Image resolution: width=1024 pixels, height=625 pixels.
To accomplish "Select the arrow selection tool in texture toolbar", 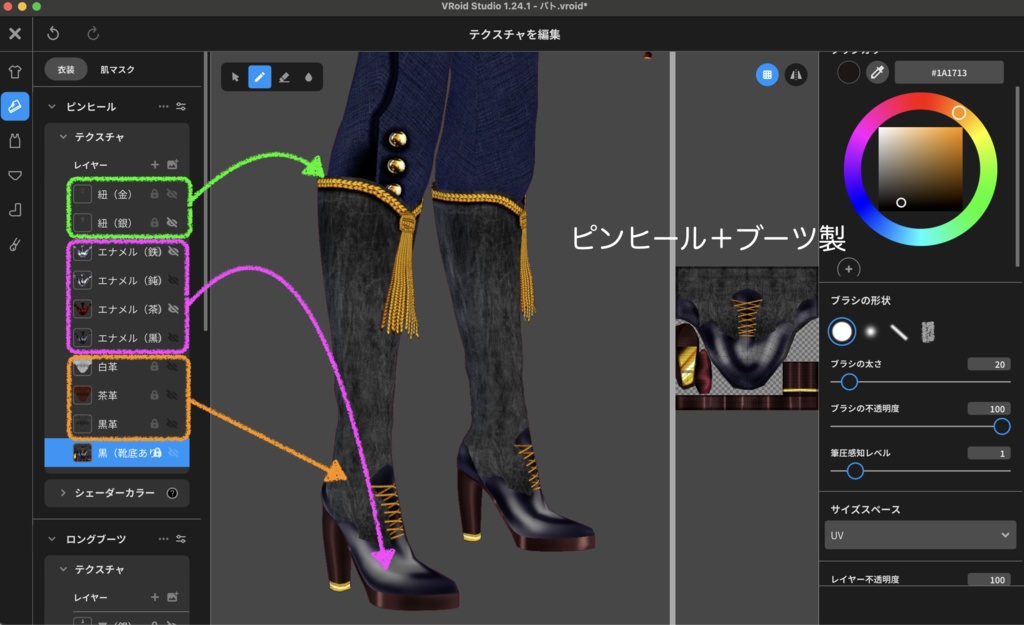I will [235, 78].
